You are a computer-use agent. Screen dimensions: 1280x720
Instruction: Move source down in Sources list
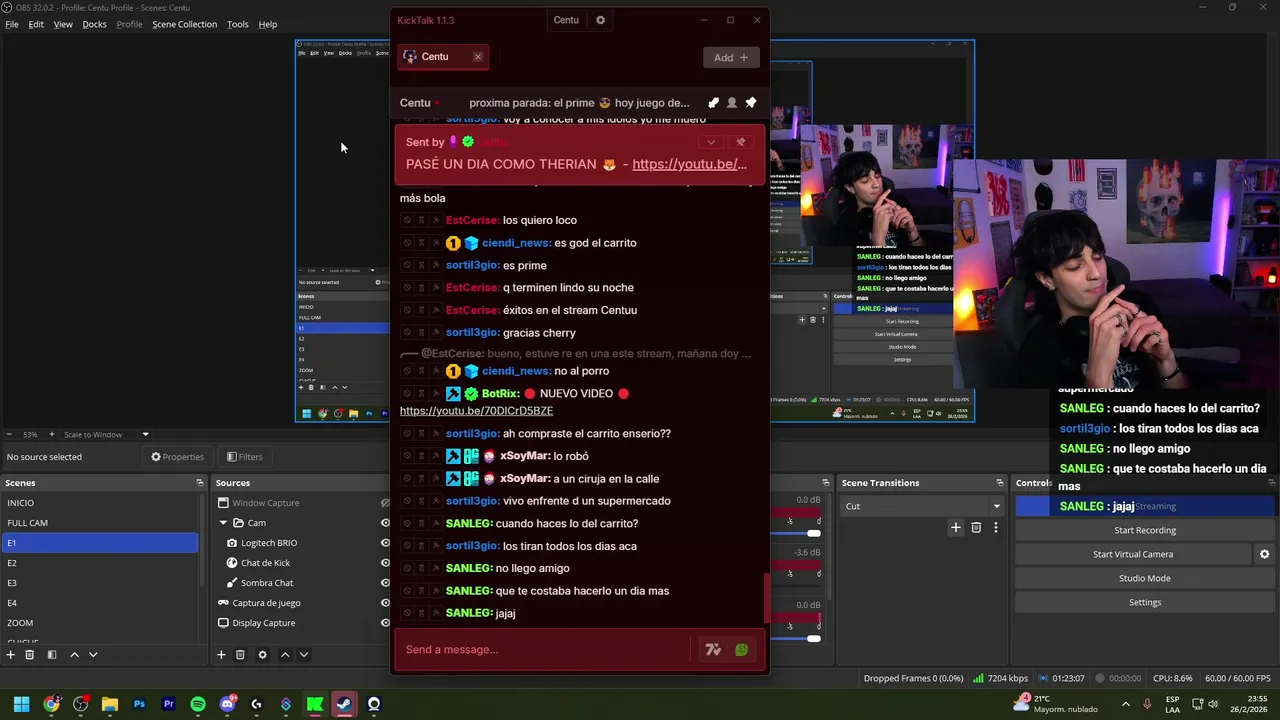click(x=304, y=655)
